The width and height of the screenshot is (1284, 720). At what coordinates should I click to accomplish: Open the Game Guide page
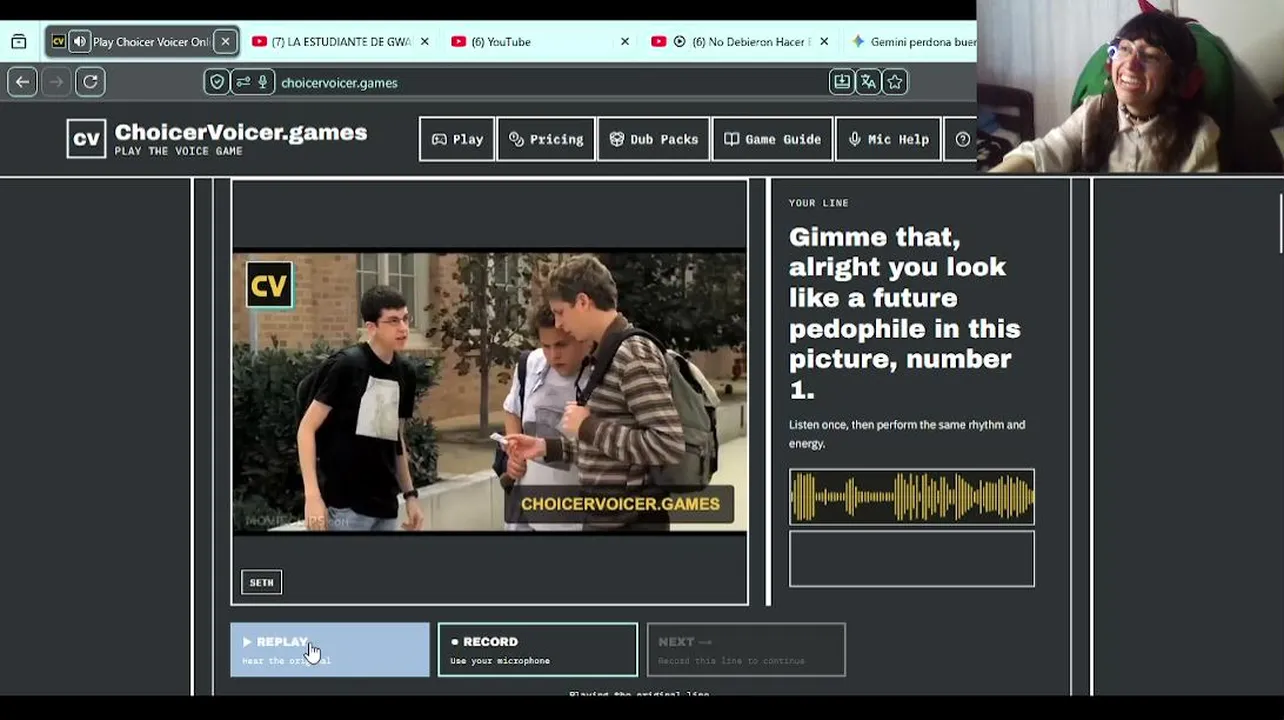[x=772, y=139]
